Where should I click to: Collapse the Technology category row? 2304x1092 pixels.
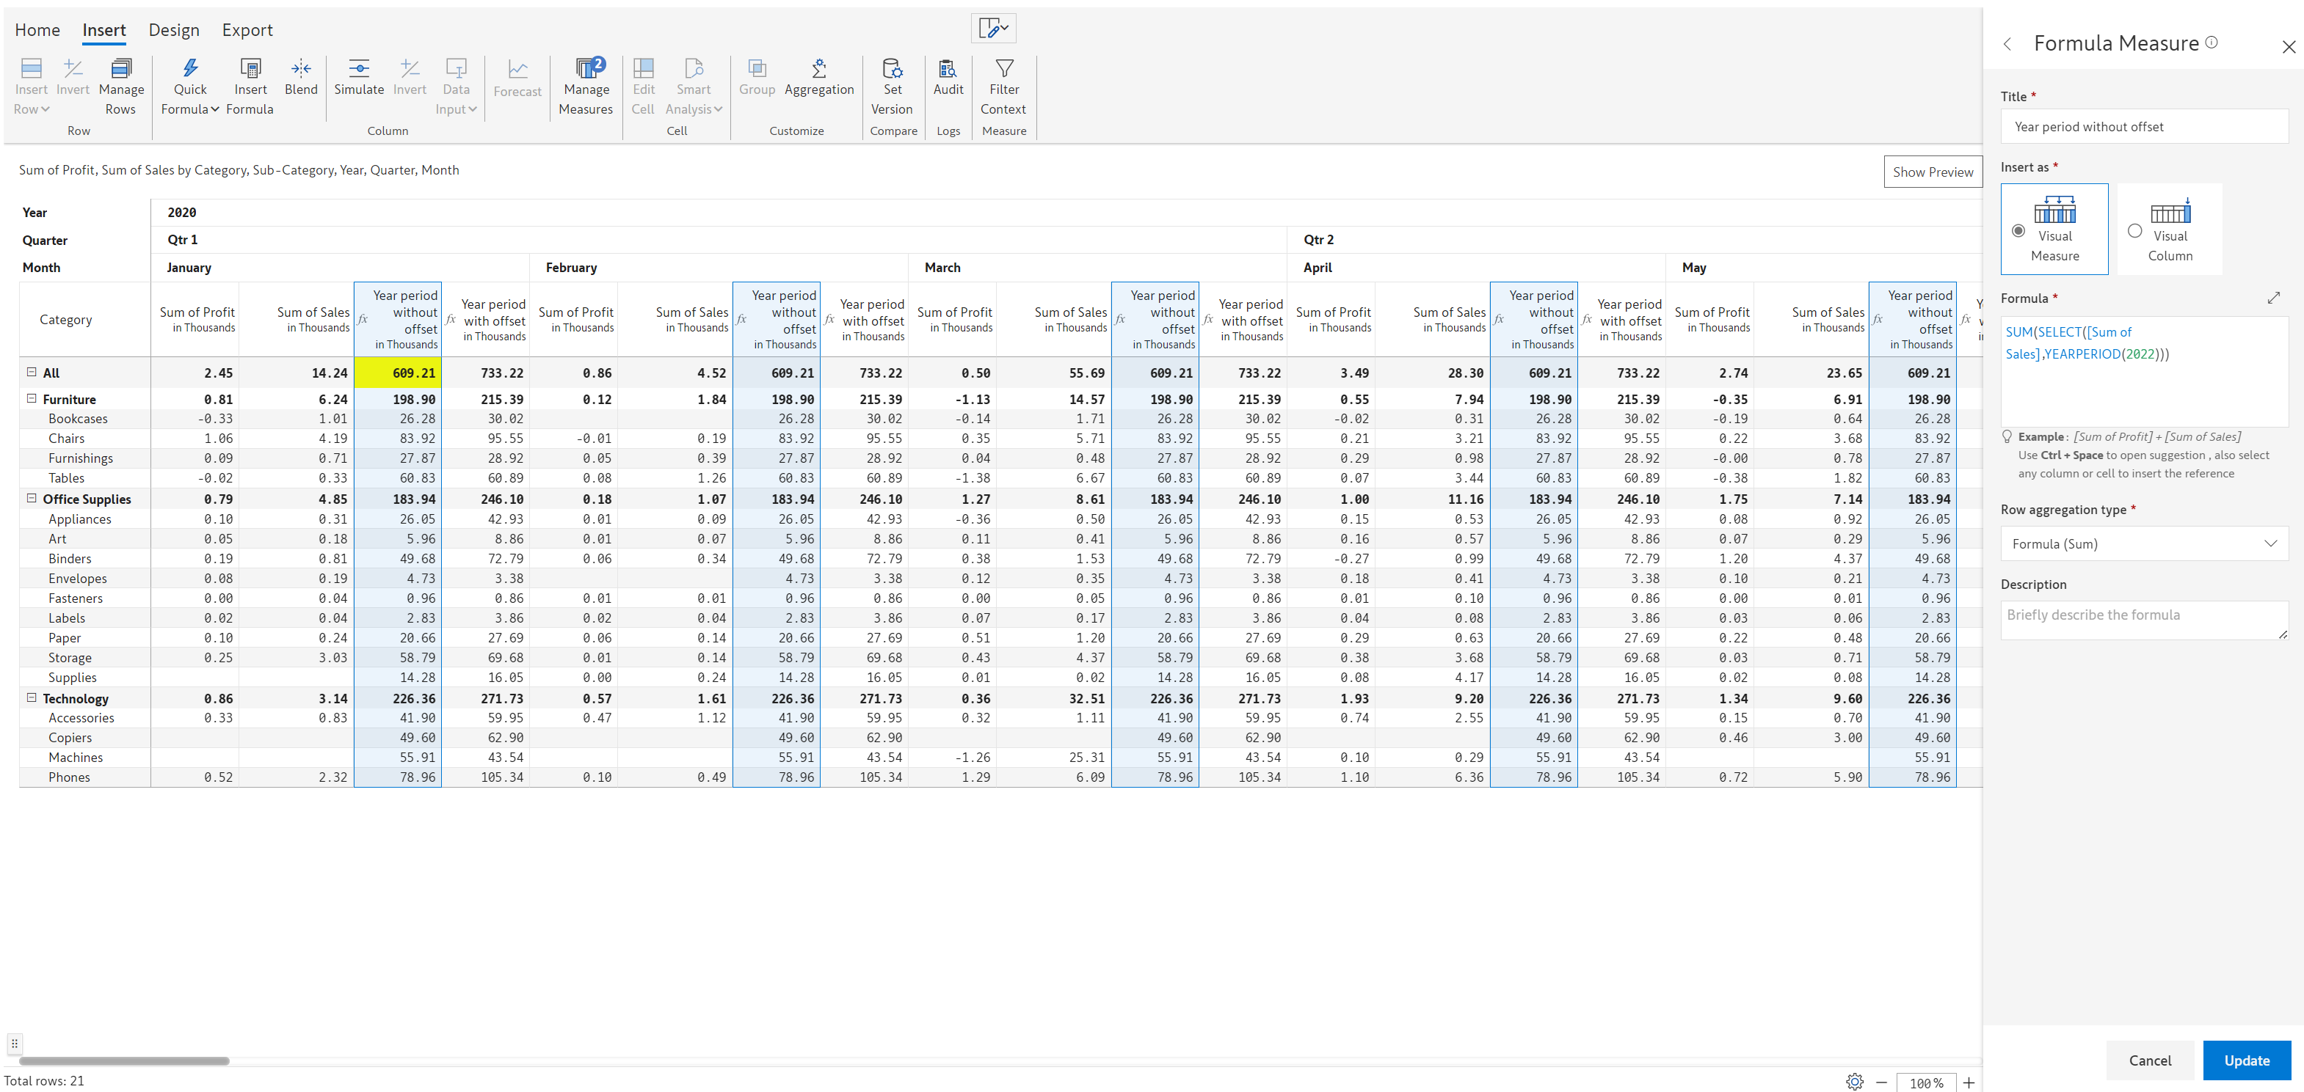point(31,698)
